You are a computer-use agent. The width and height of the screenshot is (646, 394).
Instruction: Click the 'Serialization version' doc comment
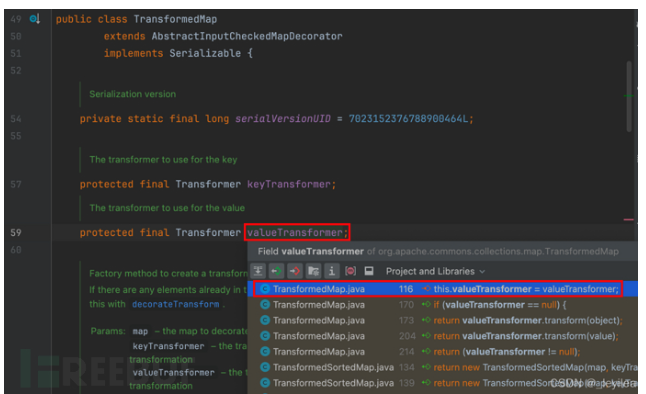(133, 94)
